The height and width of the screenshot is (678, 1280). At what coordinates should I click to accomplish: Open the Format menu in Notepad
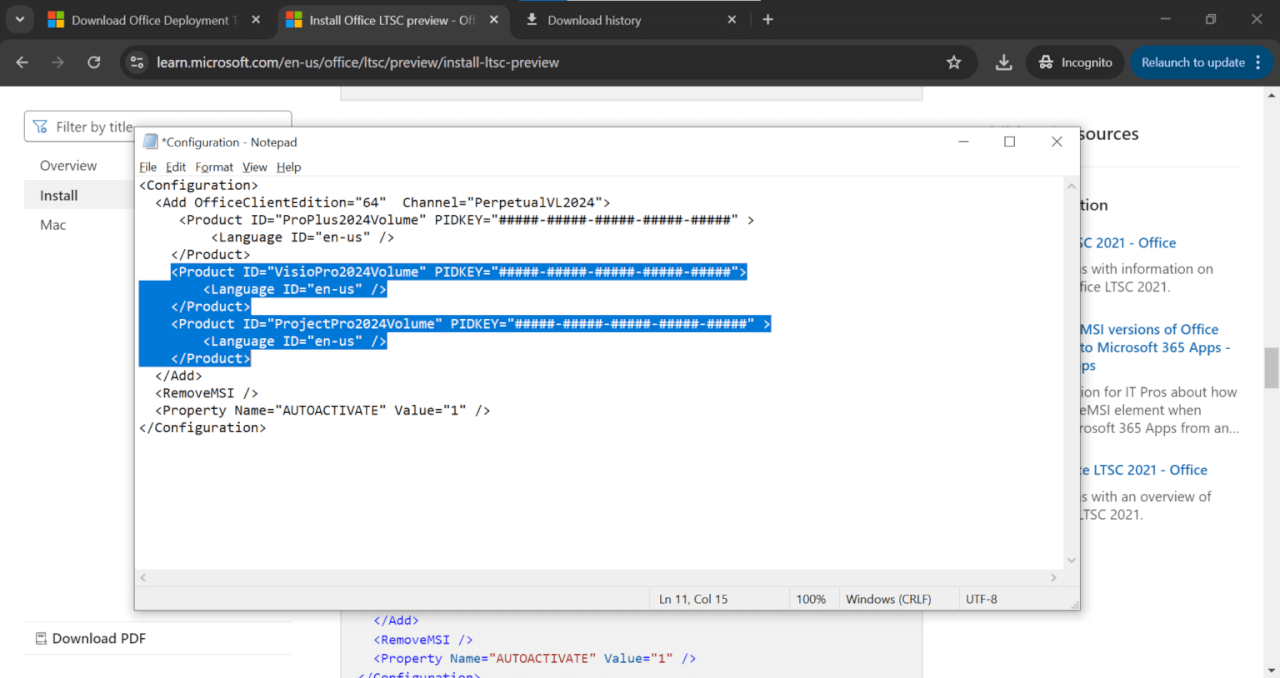point(214,167)
